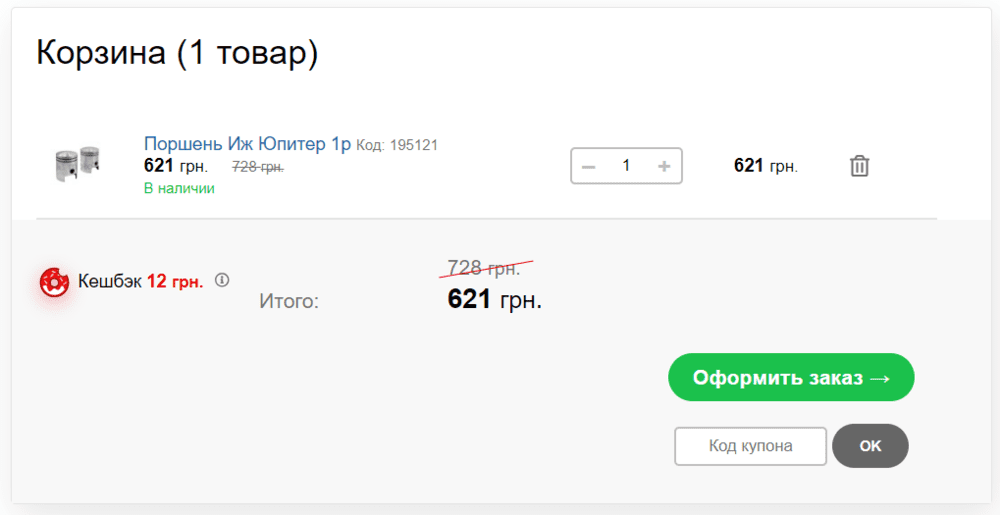Image resolution: width=1000 pixels, height=515 pixels.
Task: Open the piston product thumbnail
Action: coord(77,165)
